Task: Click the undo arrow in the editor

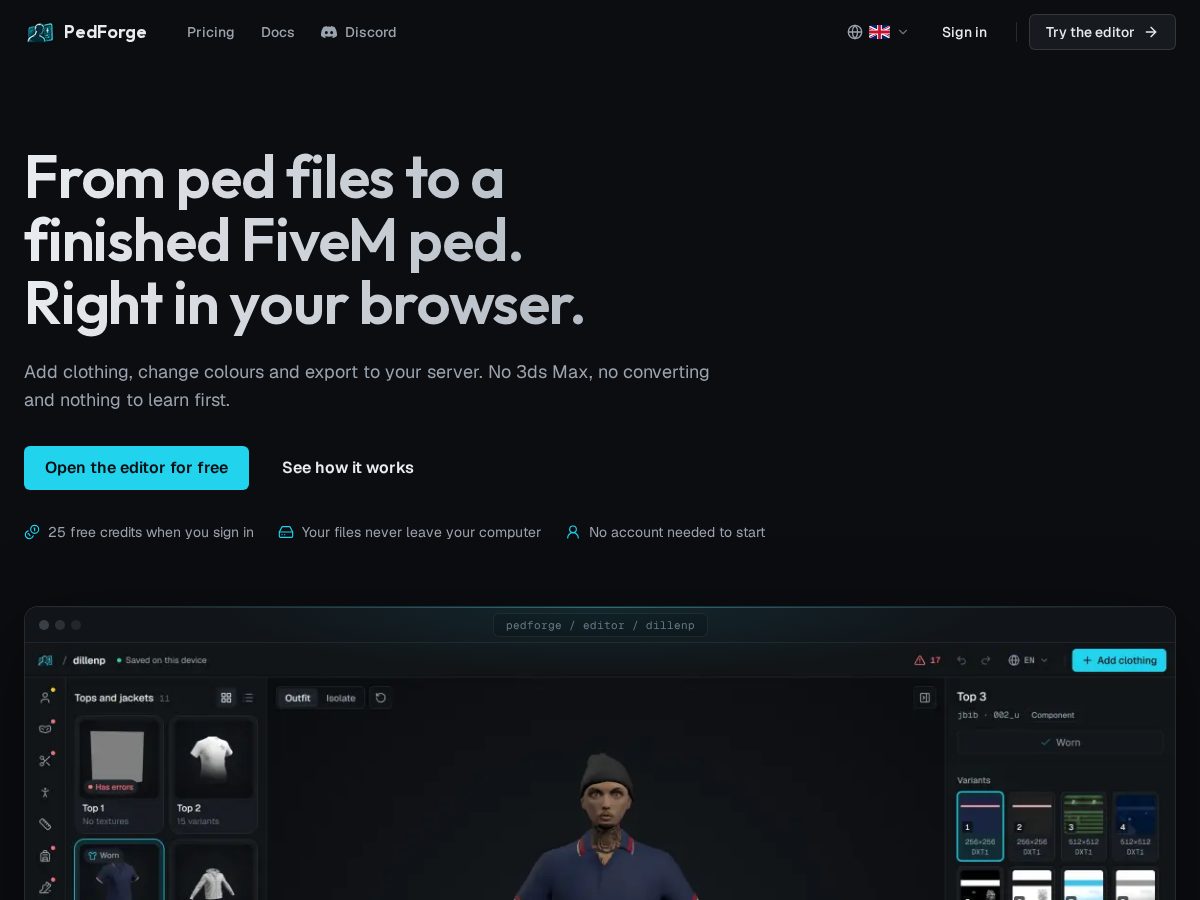Action: tap(961, 660)
